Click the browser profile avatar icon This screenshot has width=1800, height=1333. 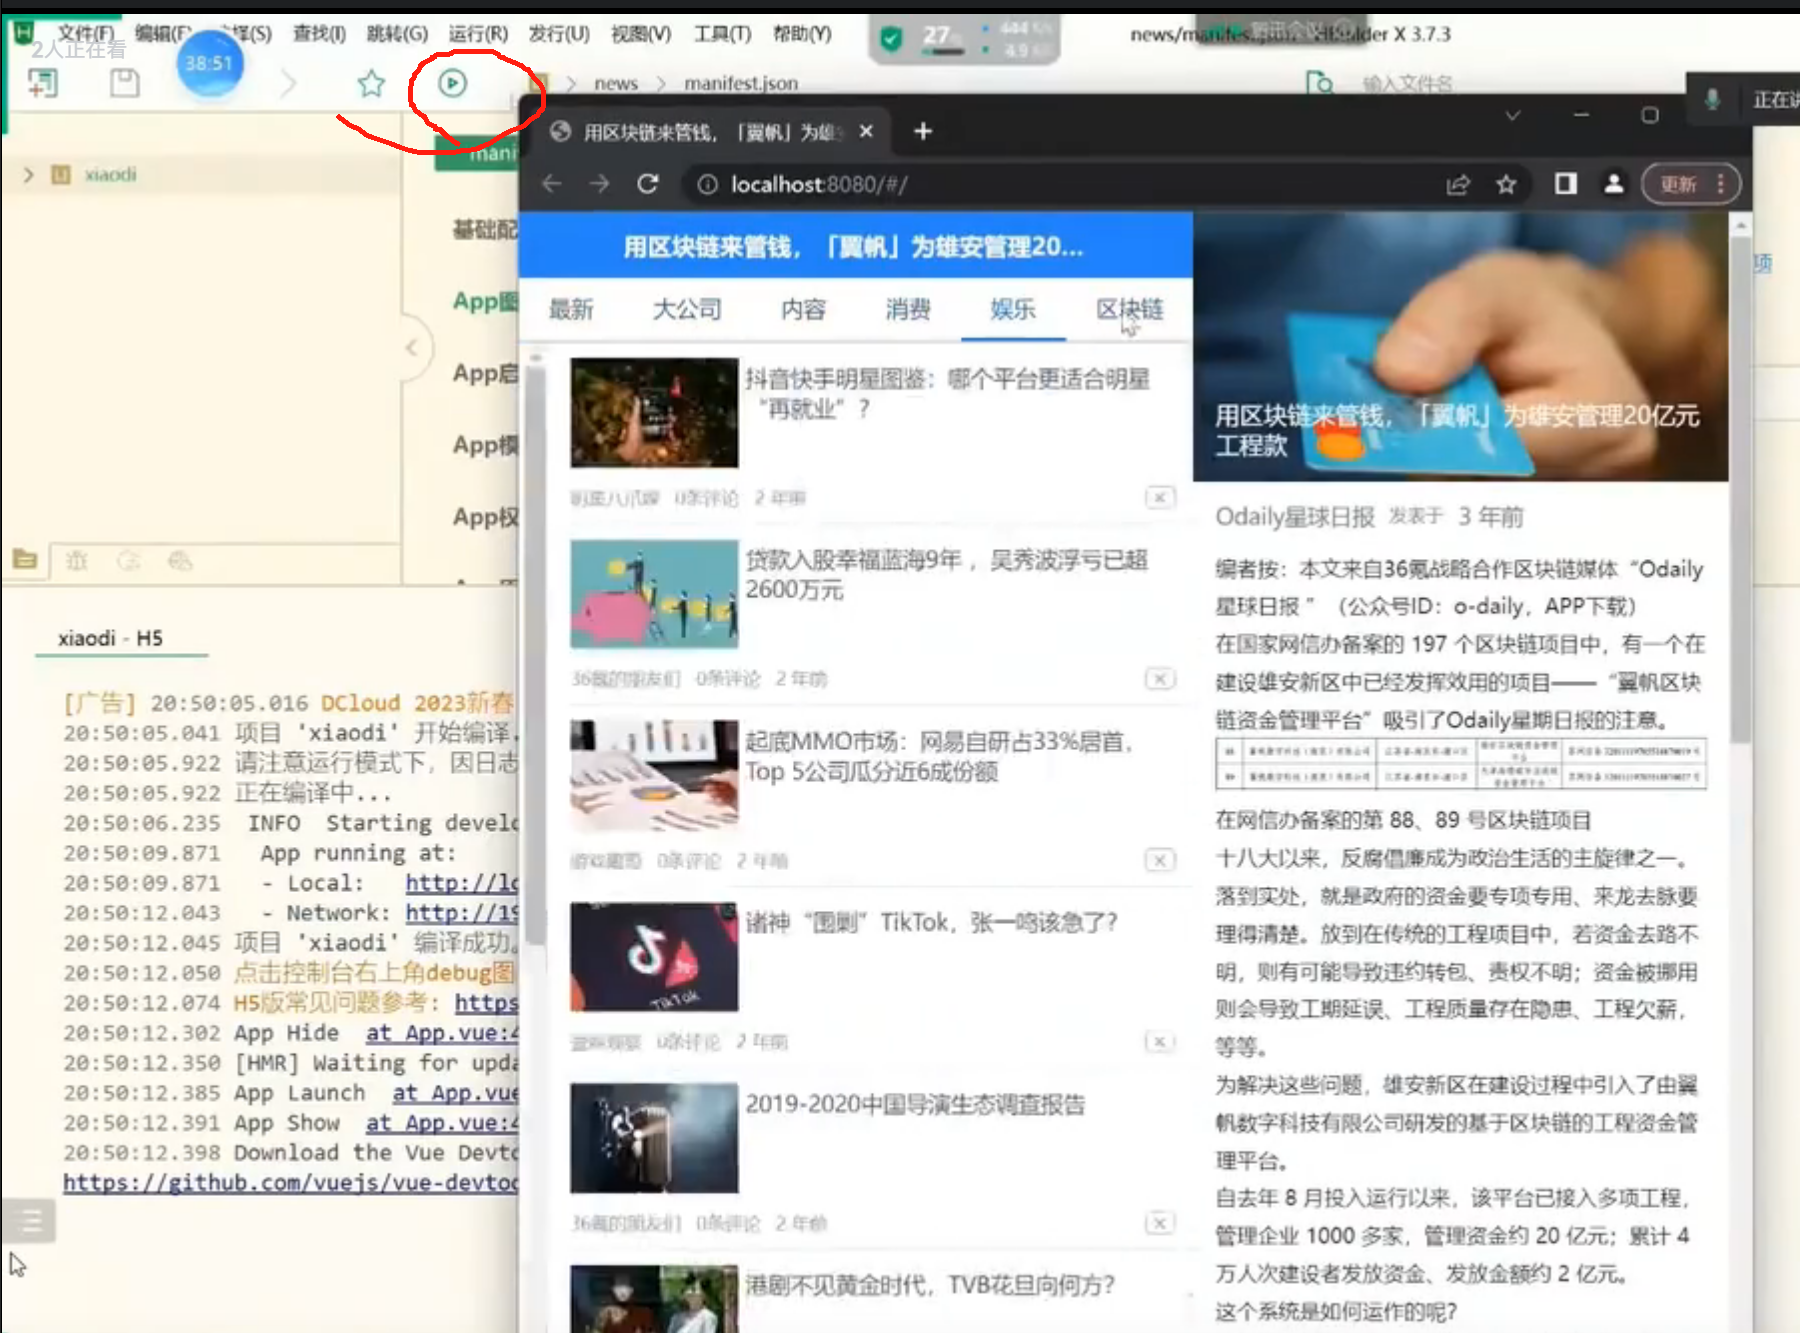(1613, 184)
